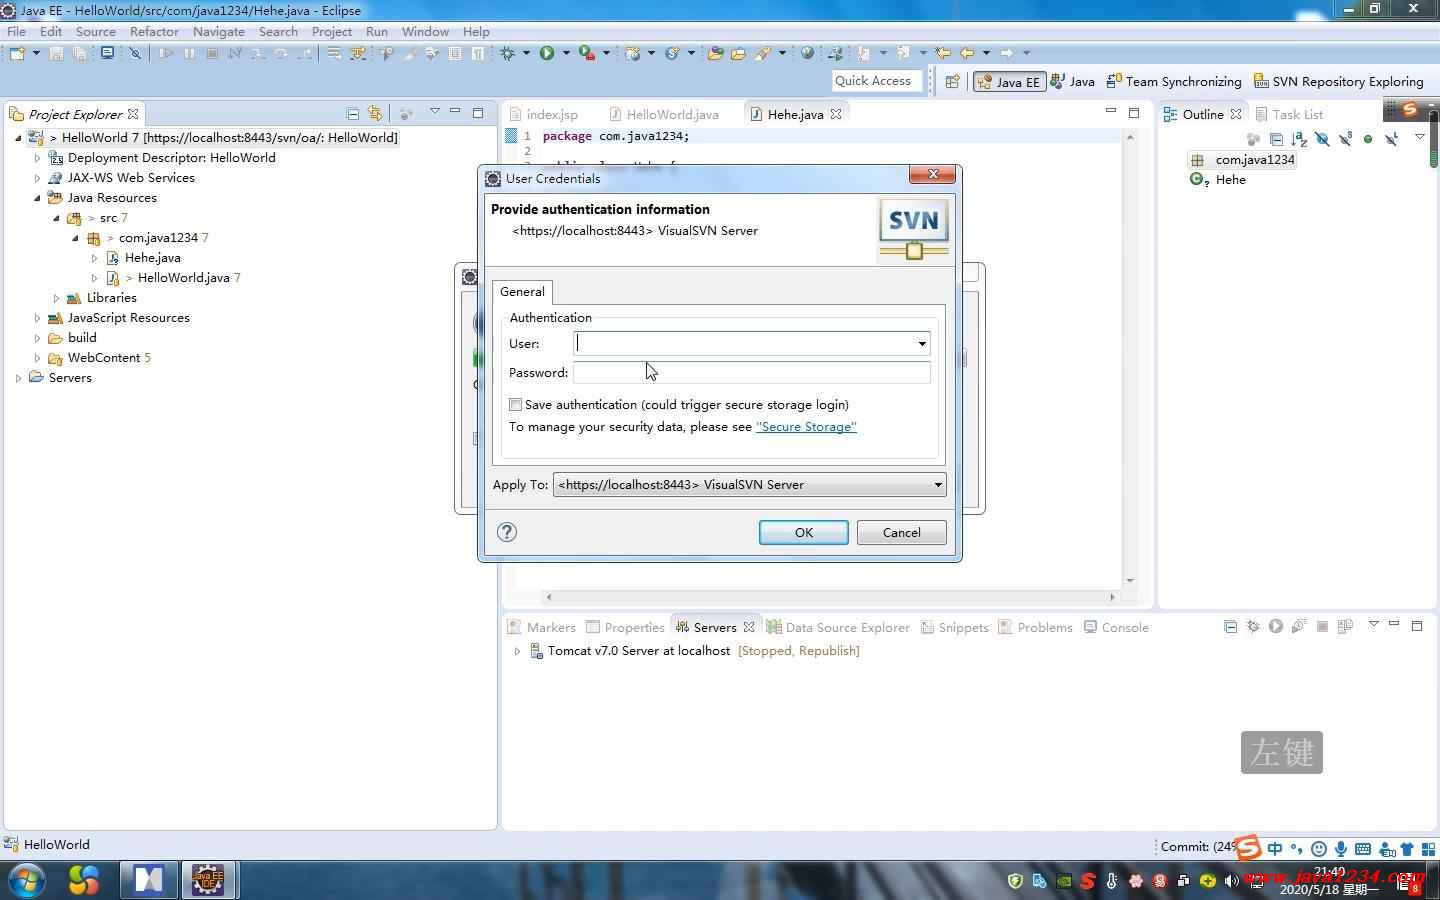Close the Hehe.java editor tab
Image resolution: width=1440 pixels, height=900 pixels.
(836, 114)
